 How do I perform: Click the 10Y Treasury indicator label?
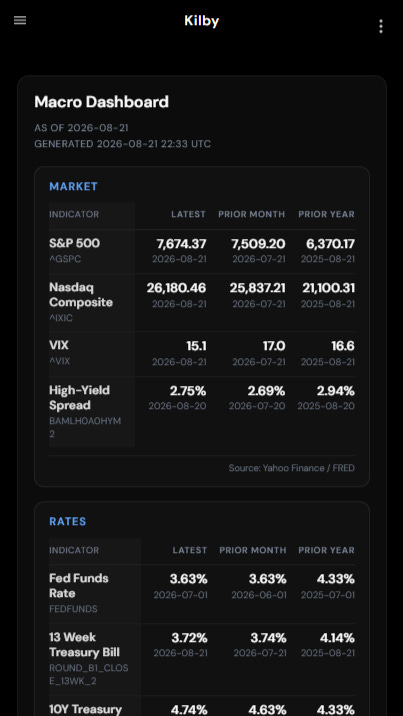click(x=85, y=709)
